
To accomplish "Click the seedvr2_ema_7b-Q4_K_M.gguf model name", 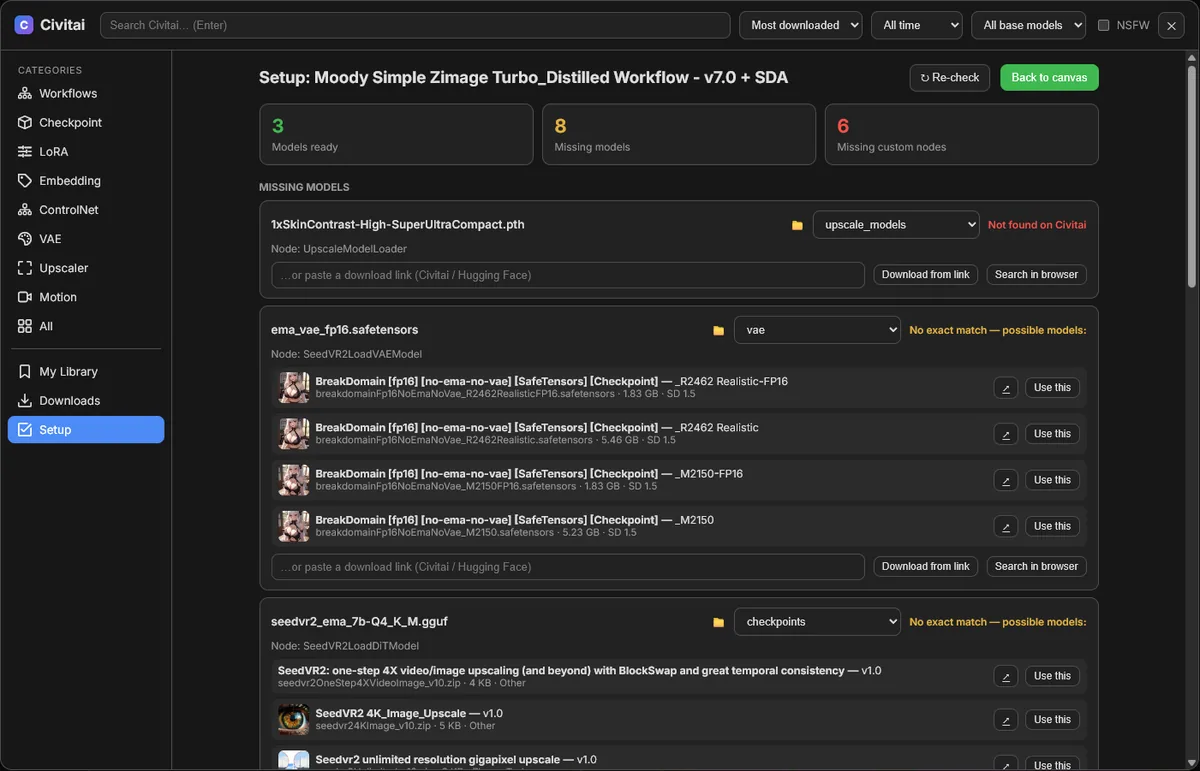I will (359, 622).
